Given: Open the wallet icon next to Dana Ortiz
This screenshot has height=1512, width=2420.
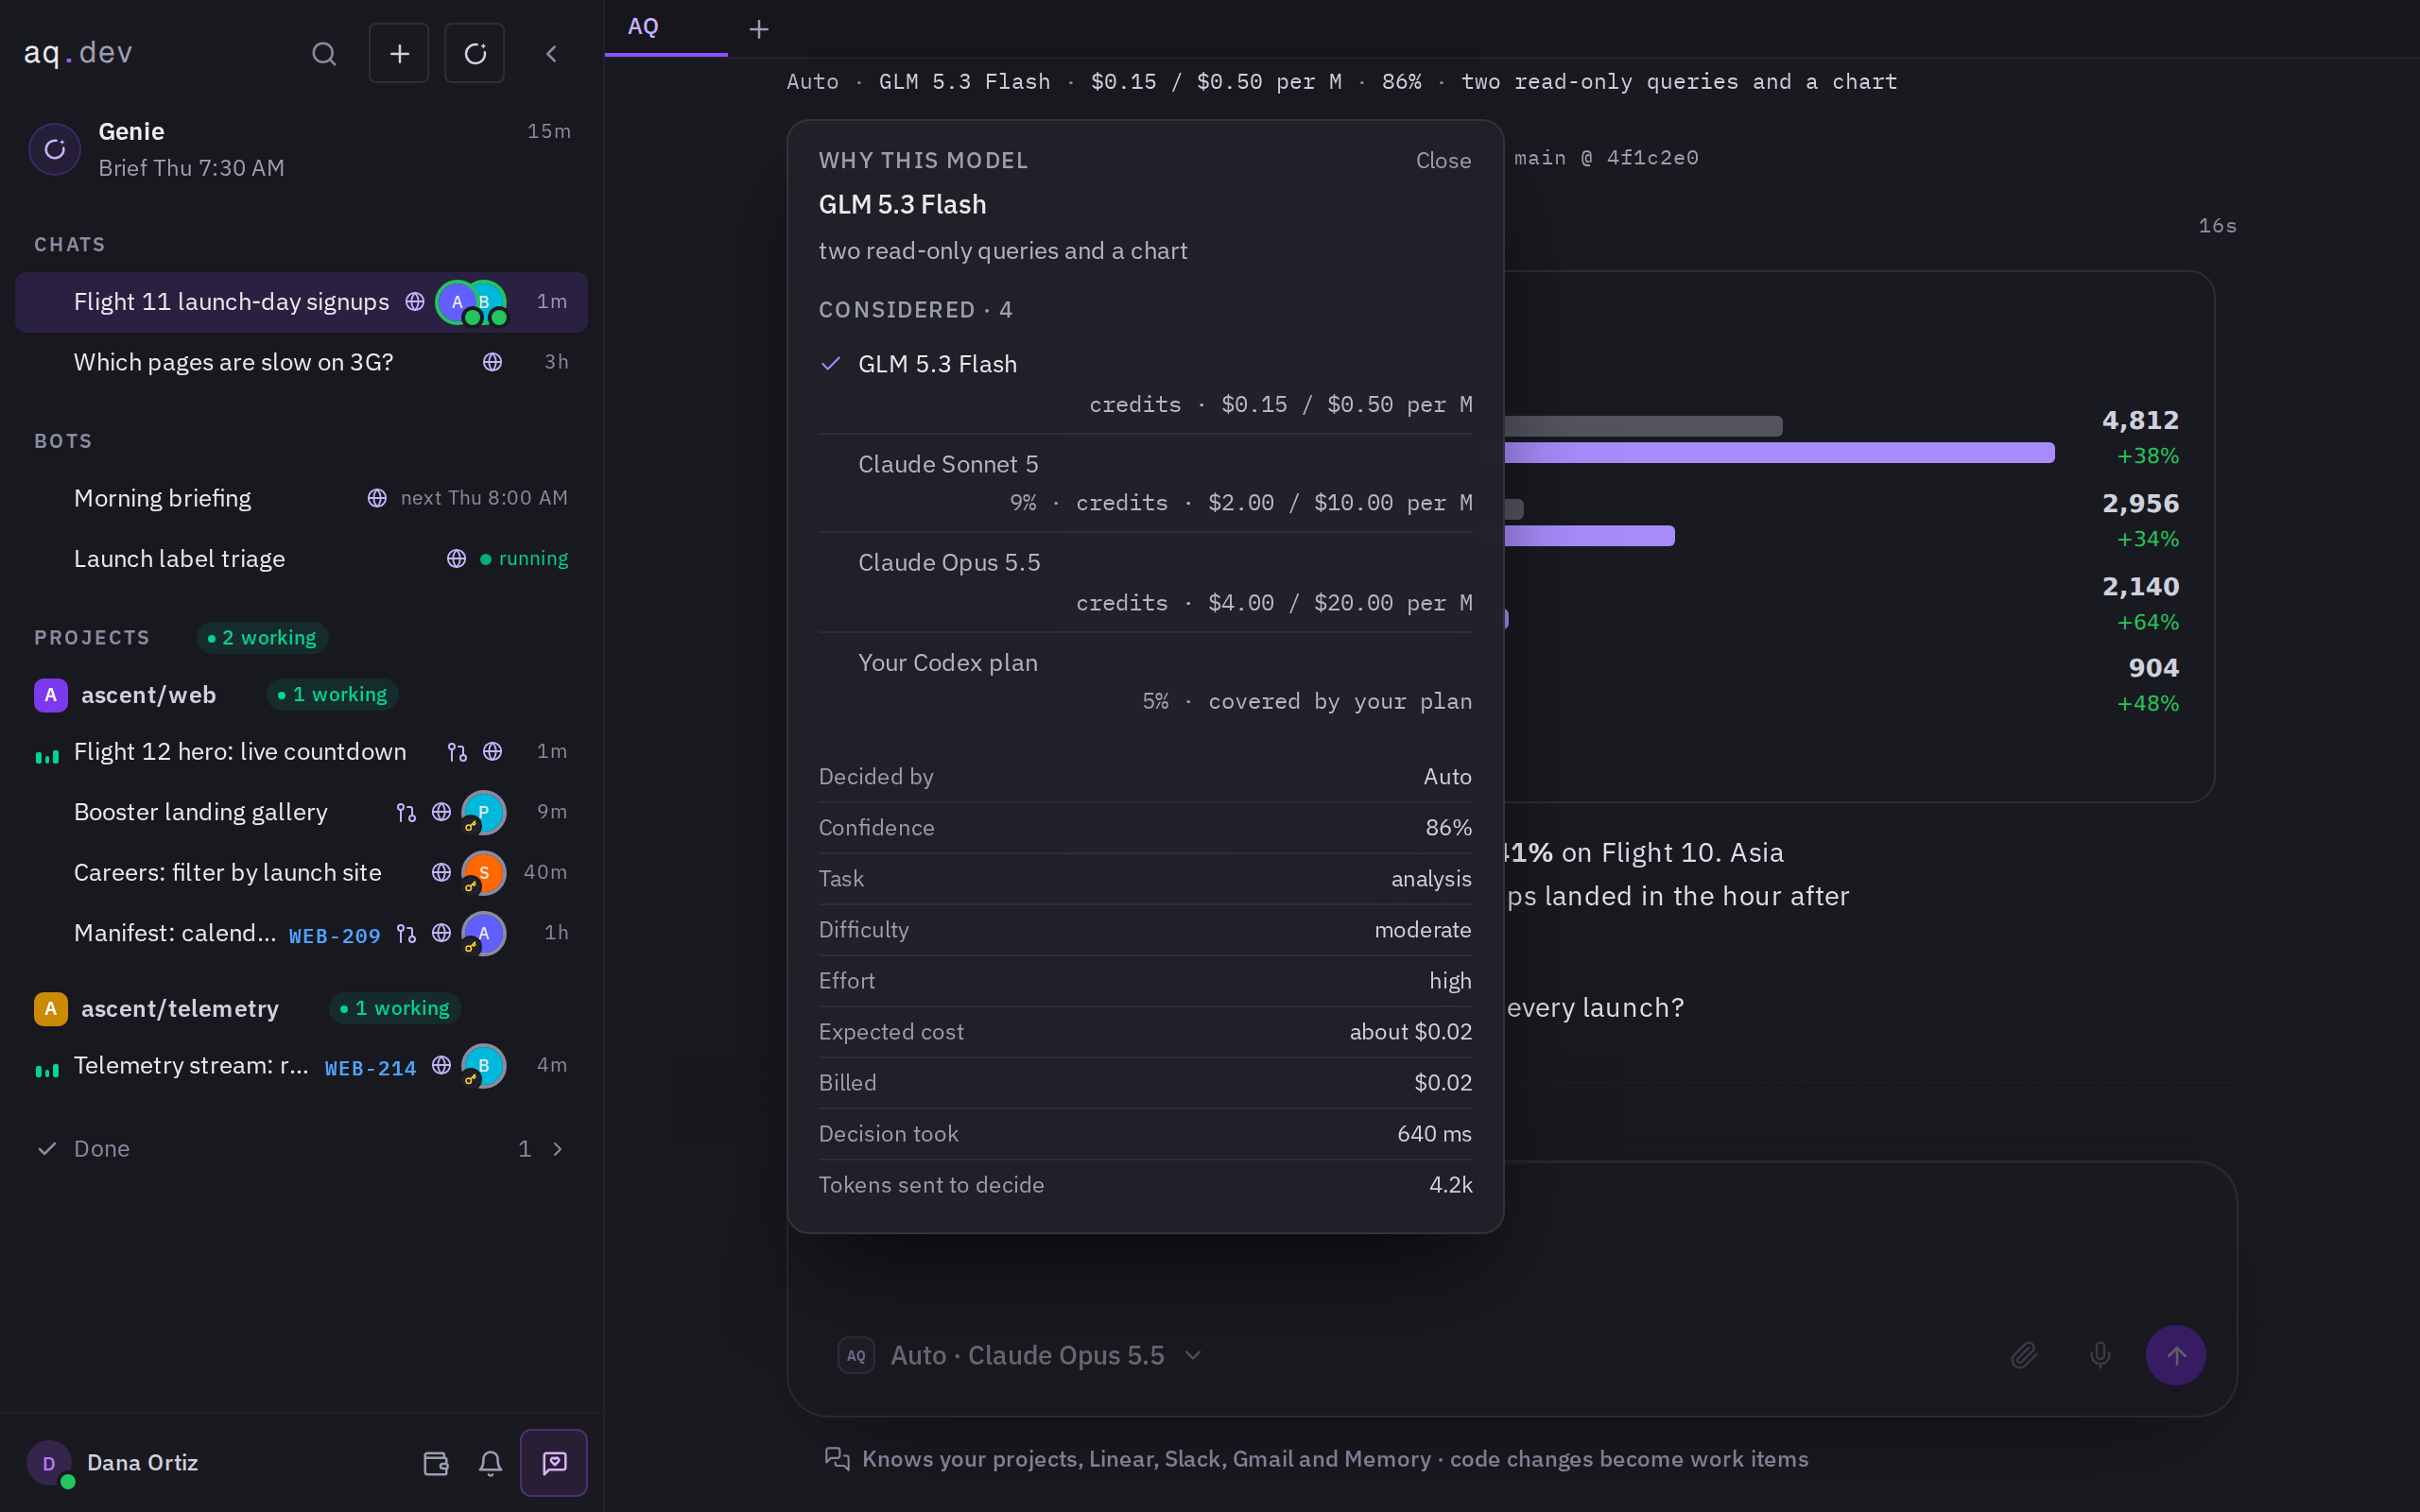Looking at the screenshot, I should point(436,1463).
